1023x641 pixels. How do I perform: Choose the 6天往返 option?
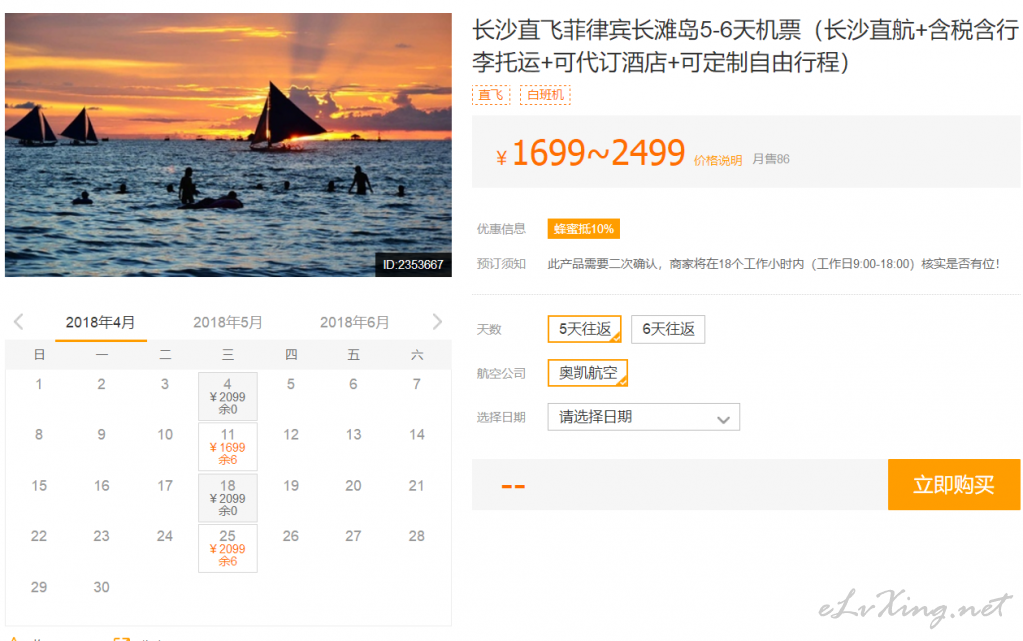tap(668, 329)
